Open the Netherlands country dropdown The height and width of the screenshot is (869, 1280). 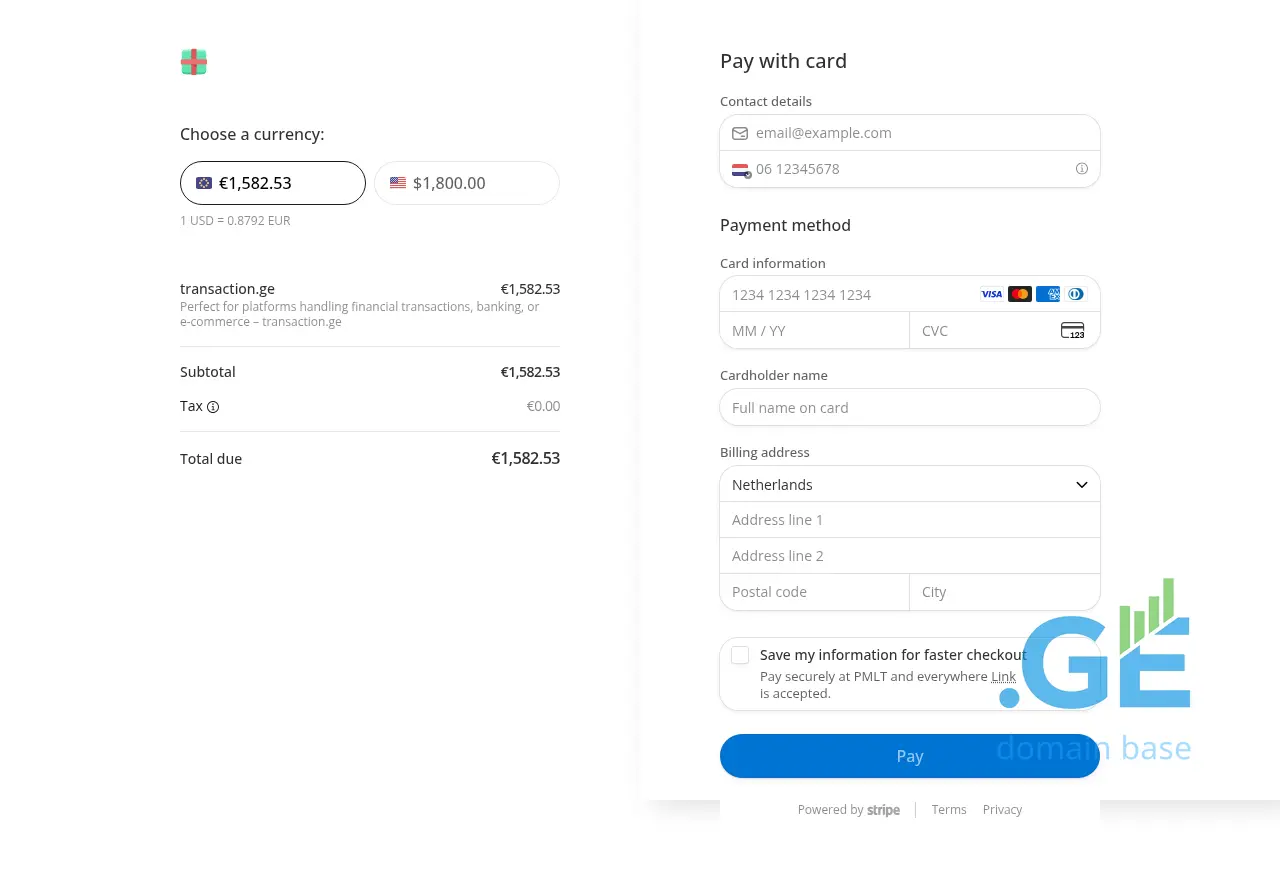click(909, 484)
